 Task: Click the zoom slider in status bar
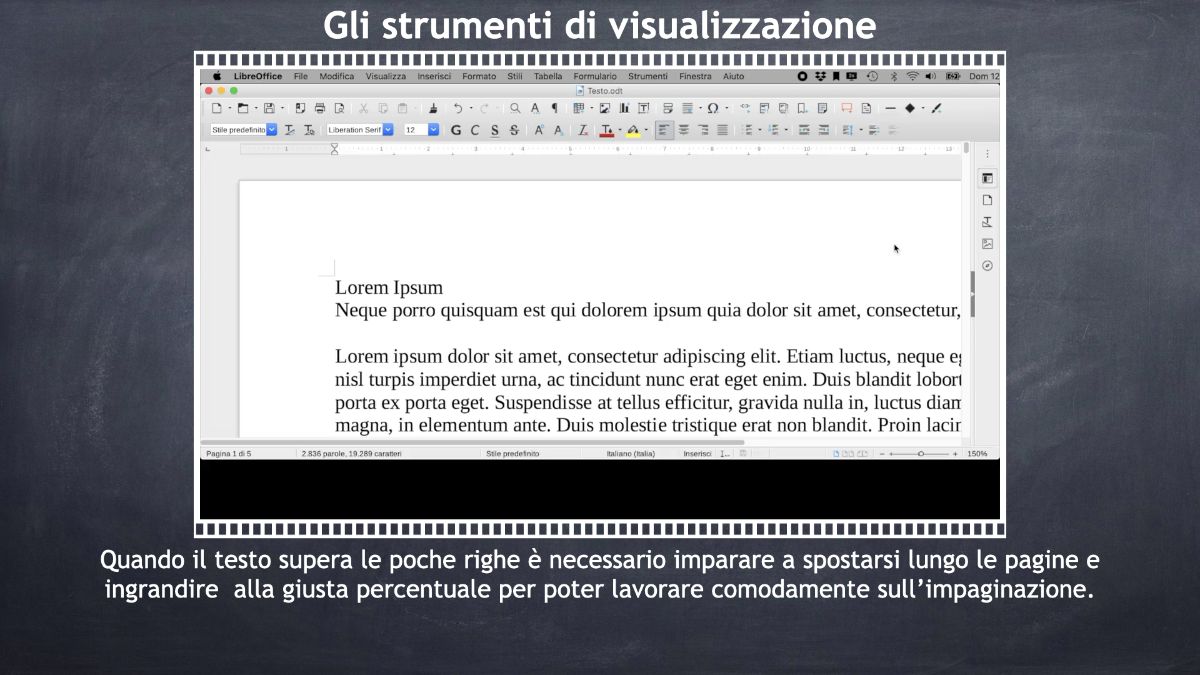[x=920, y=454]
